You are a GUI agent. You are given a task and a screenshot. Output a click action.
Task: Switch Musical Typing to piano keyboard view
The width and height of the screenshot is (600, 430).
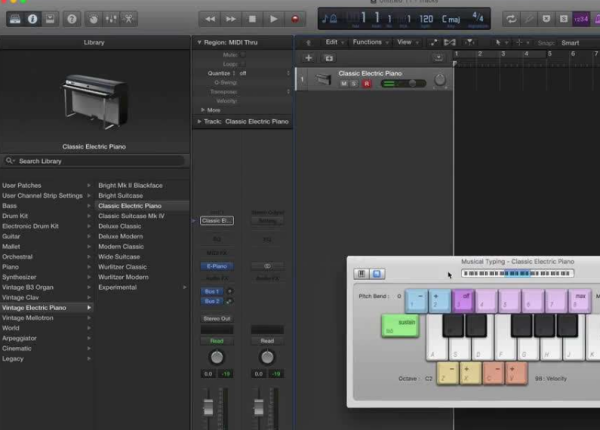click(x=361, y=274)
